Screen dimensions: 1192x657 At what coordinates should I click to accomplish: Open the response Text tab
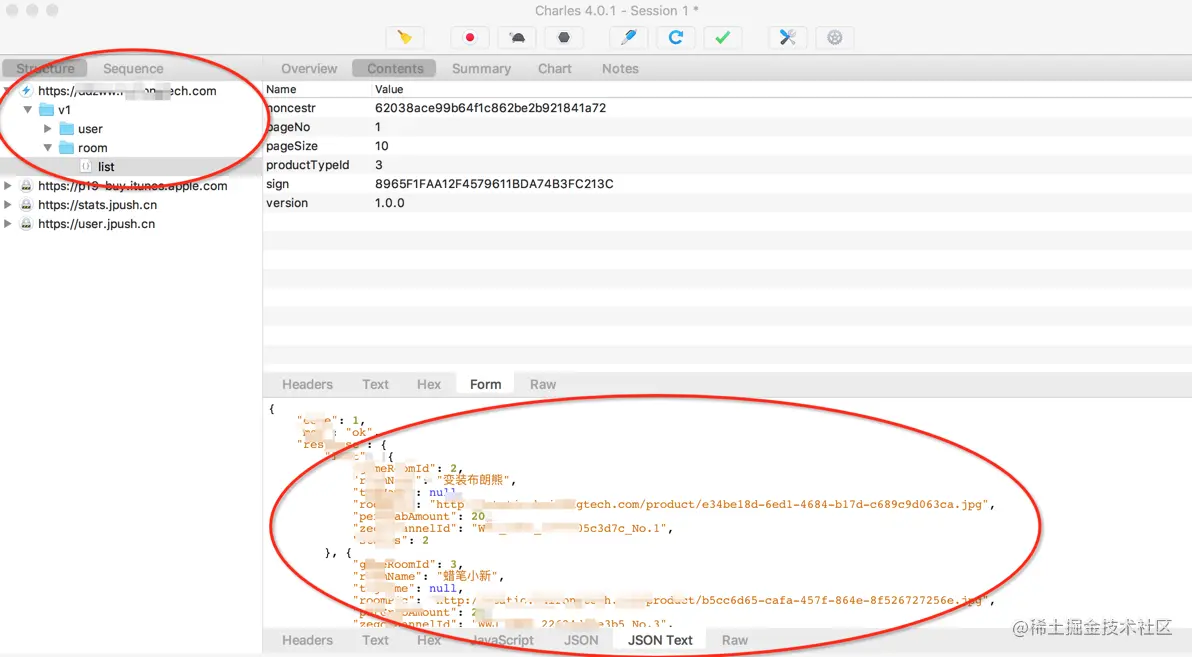pyautogui.click(x=375, y=640)
